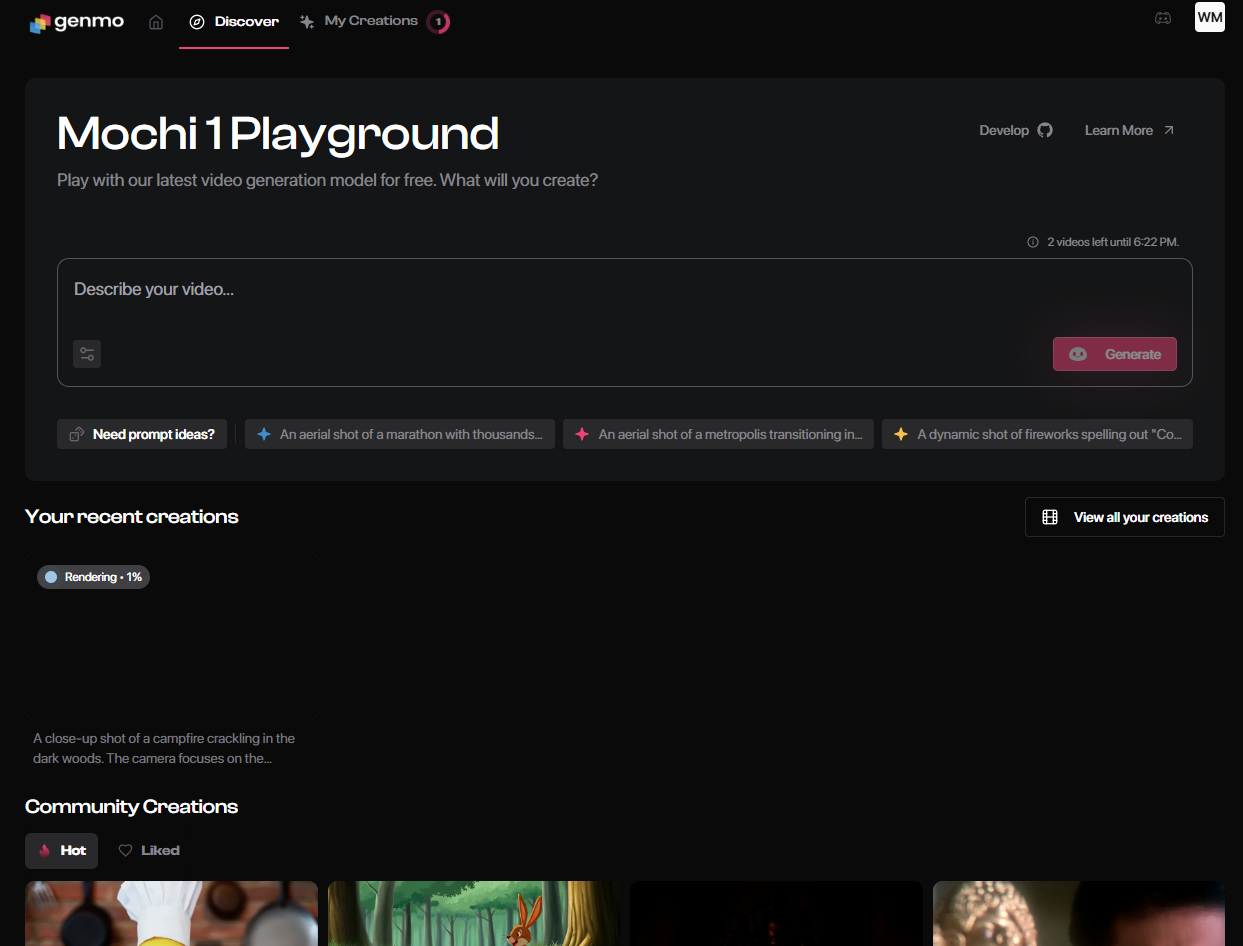Click Need prompt ideas? button
Viewport: 1243px width, 946px height.
click(x=142, y=434)
